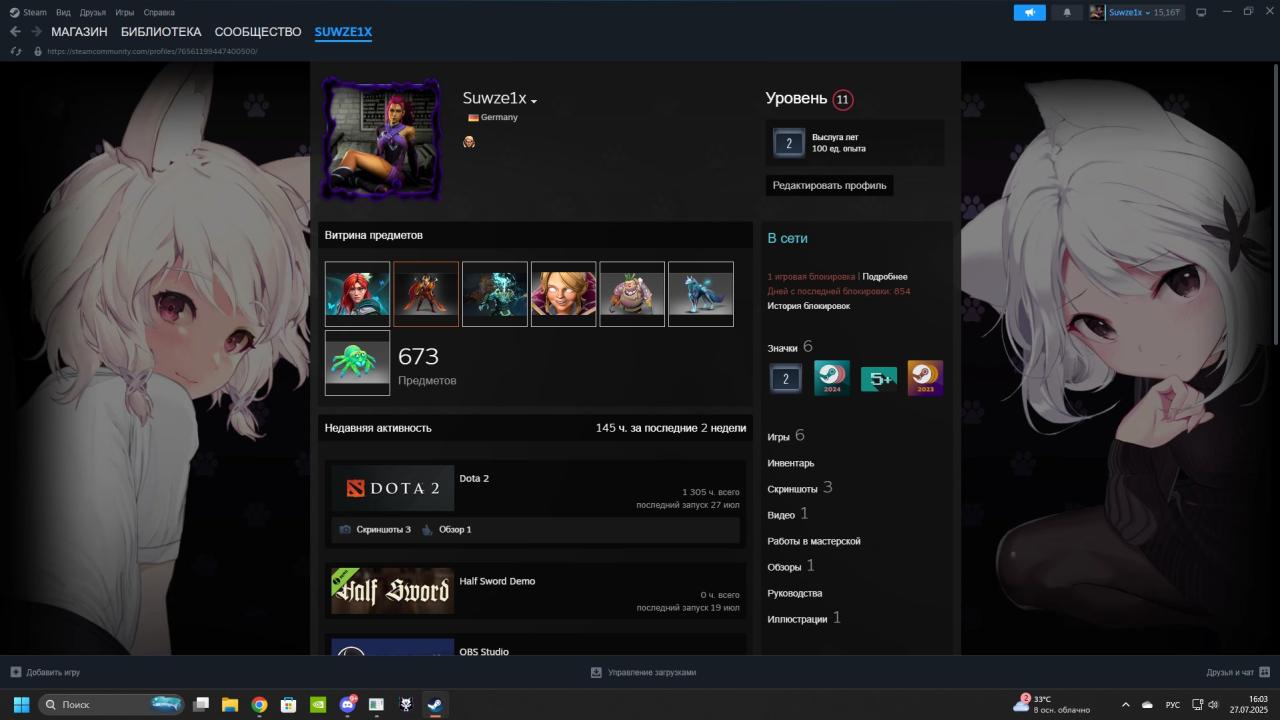Open the Игры menu

point(125,13)
